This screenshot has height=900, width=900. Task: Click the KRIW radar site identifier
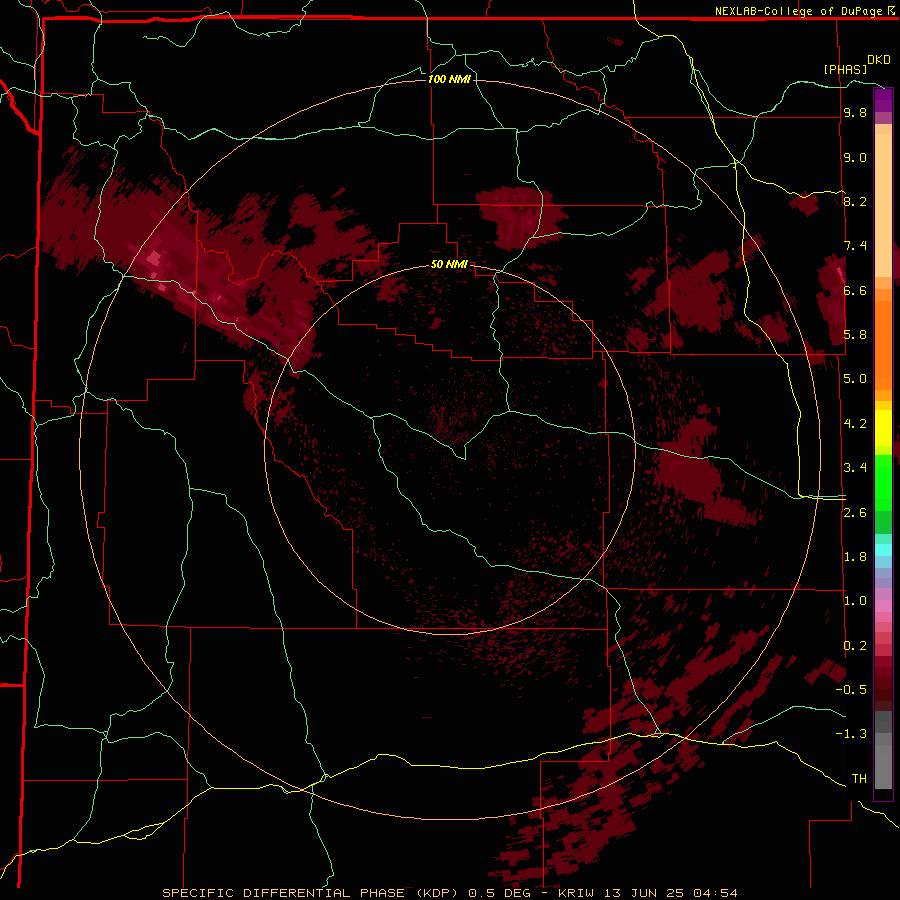[x=577, y=893]
